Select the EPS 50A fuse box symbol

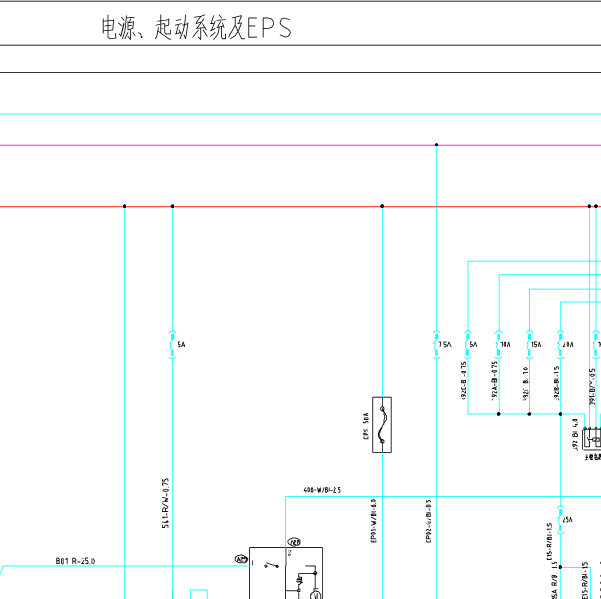click(x=382, y=425)
